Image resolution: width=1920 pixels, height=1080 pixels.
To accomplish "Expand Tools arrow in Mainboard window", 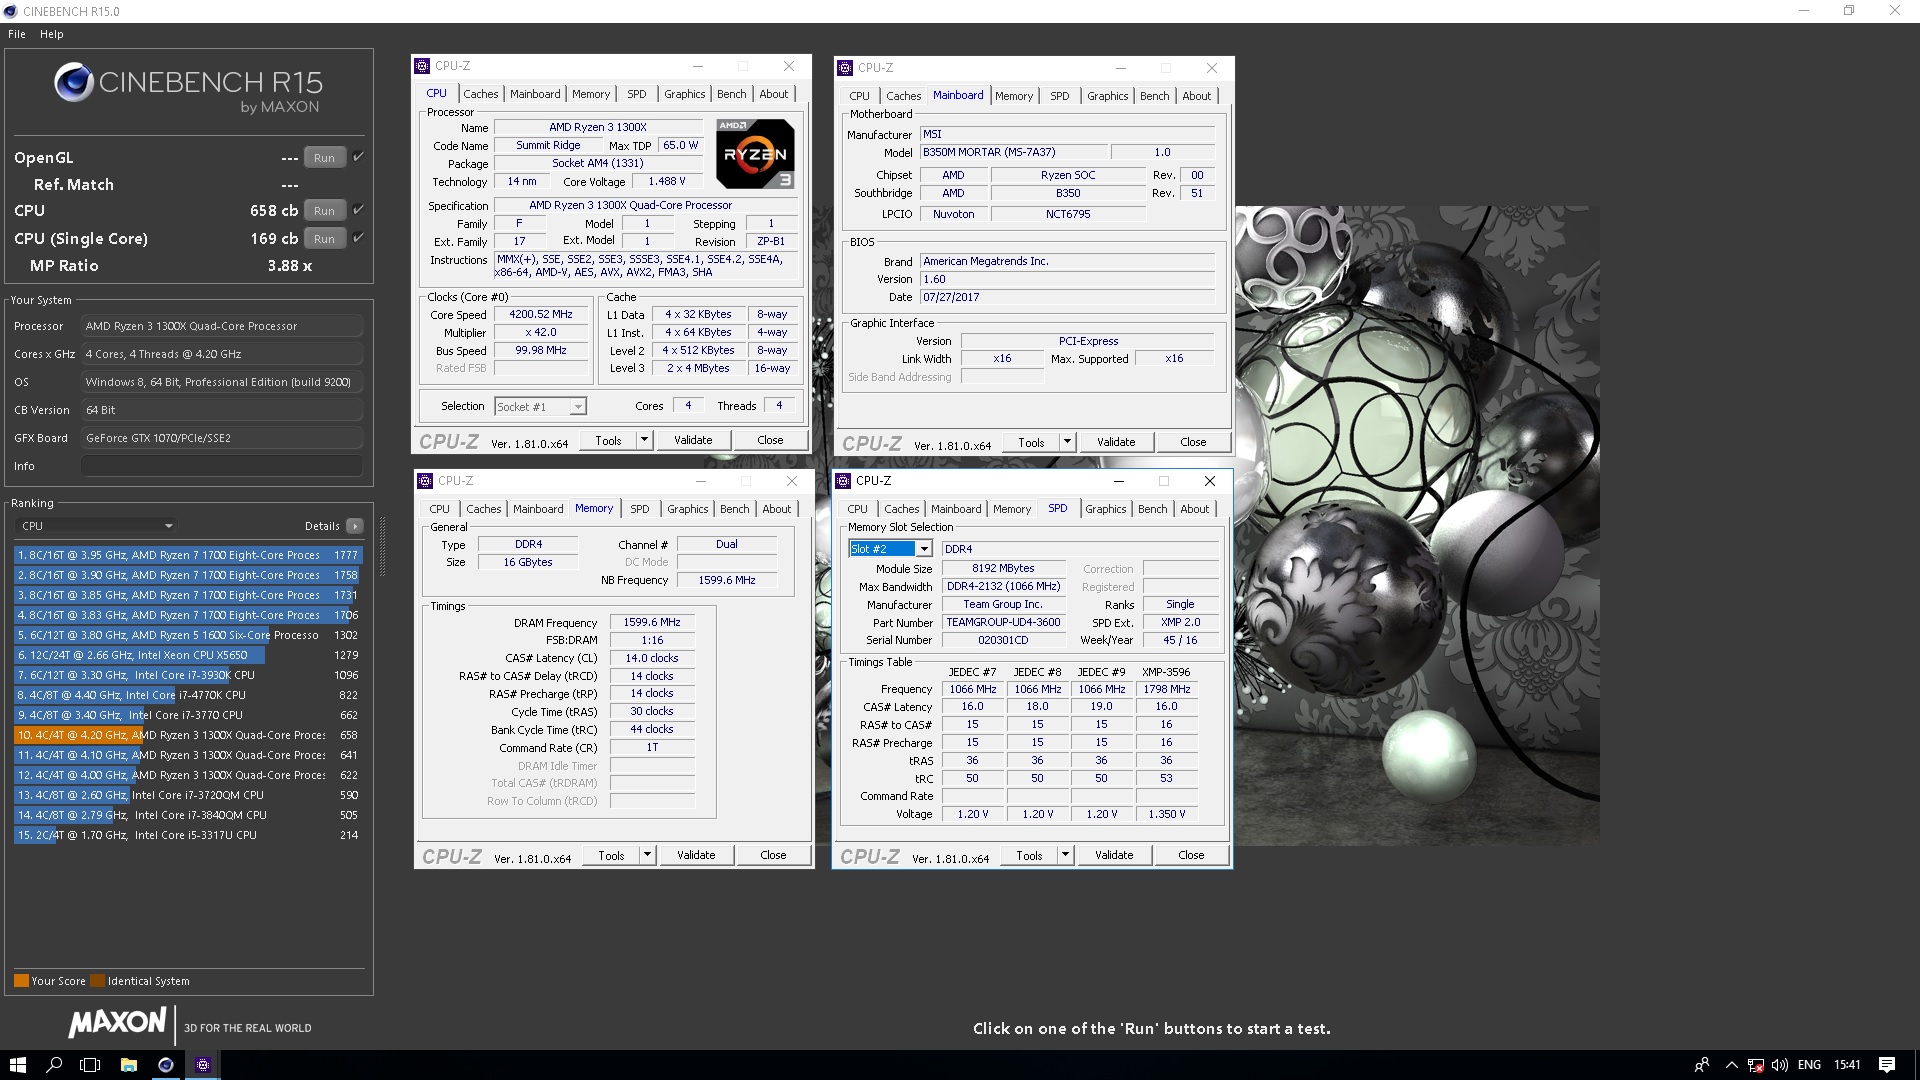I will pos(1067,442).
